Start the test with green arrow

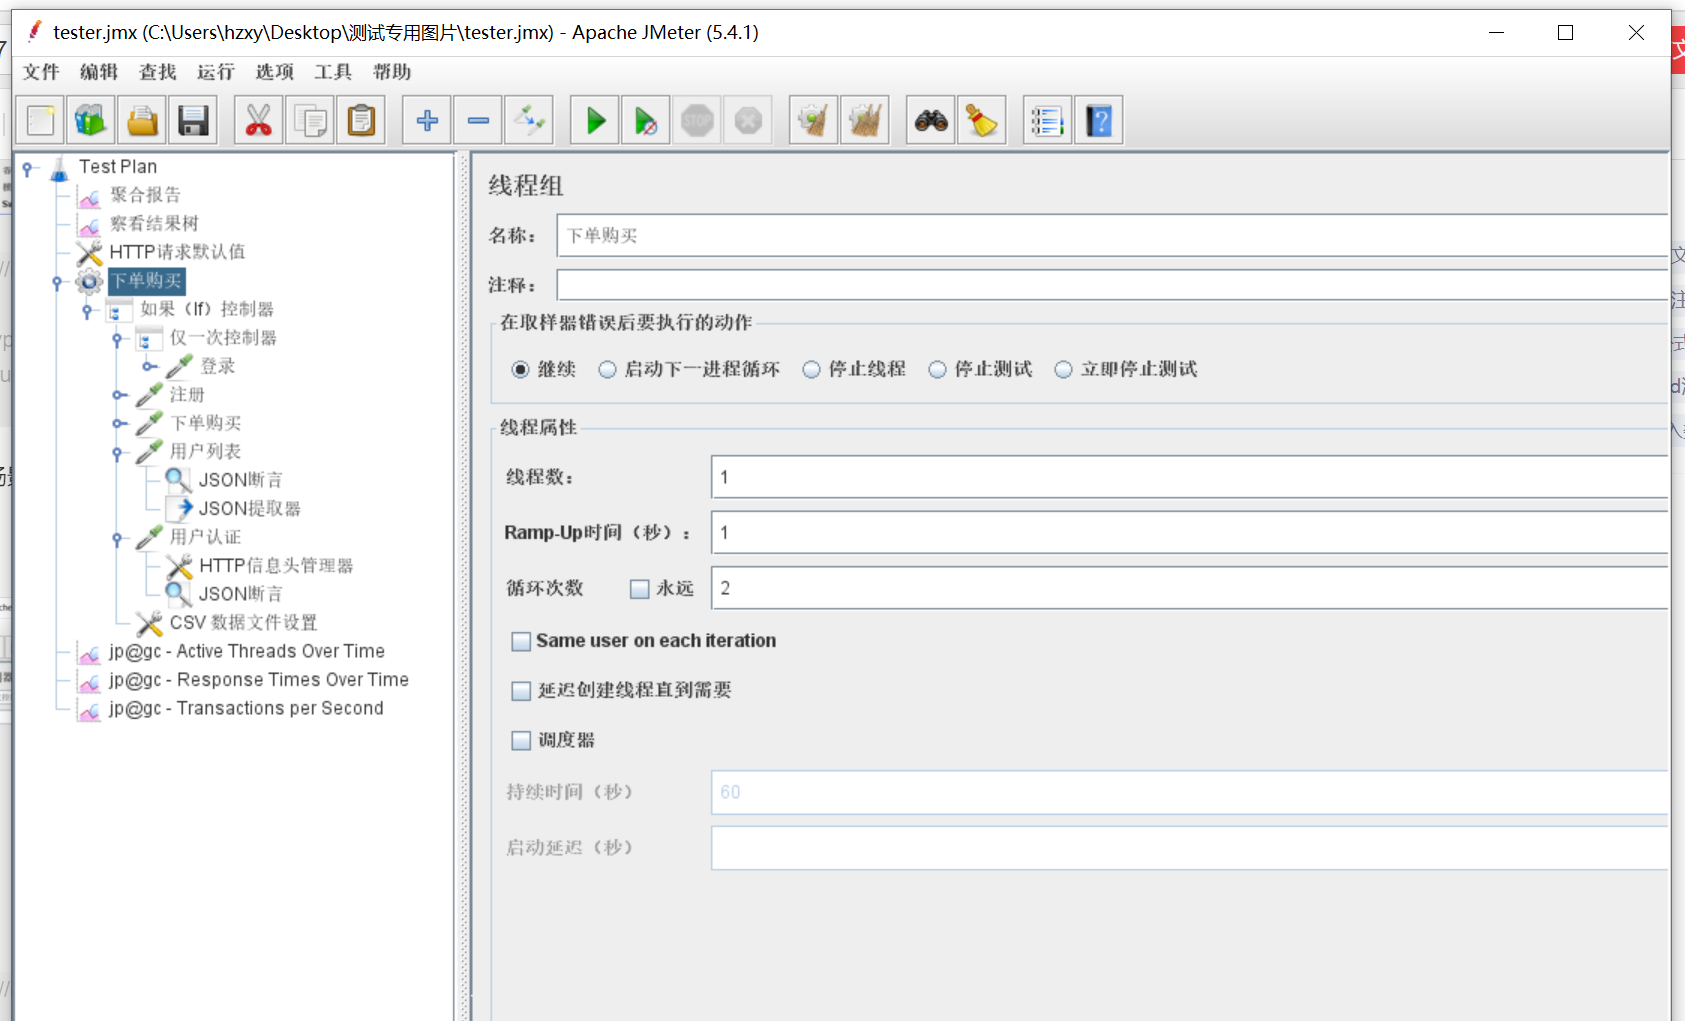(x=595, y=121)
